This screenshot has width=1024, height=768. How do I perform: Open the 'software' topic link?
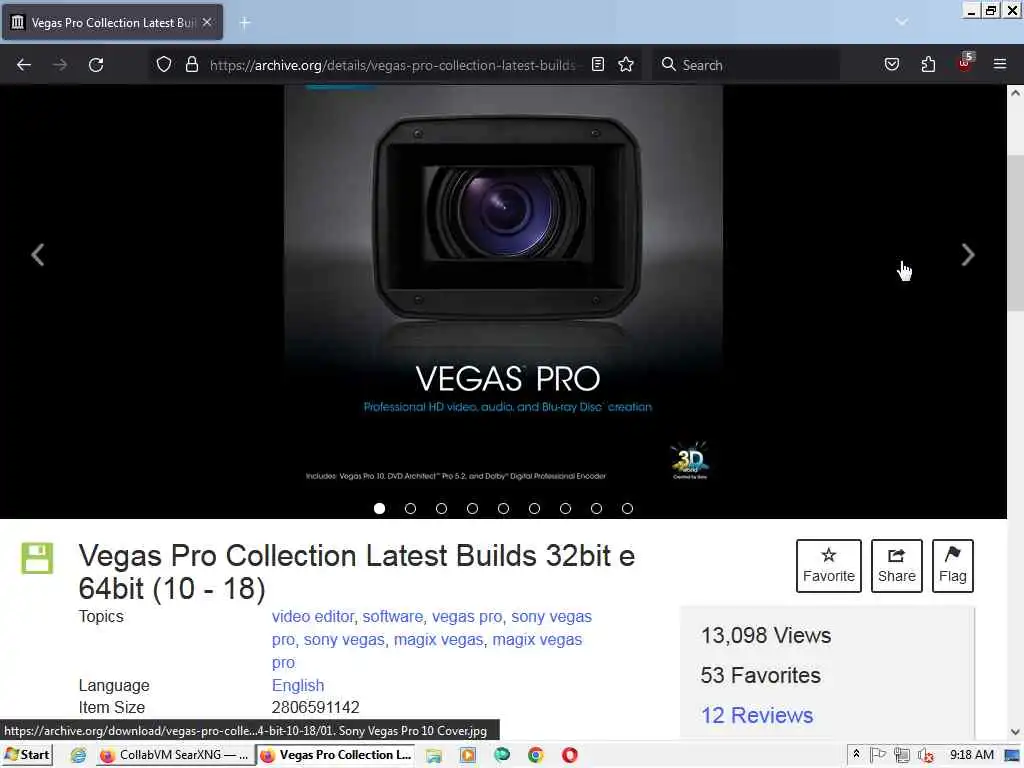click(392, 616)
